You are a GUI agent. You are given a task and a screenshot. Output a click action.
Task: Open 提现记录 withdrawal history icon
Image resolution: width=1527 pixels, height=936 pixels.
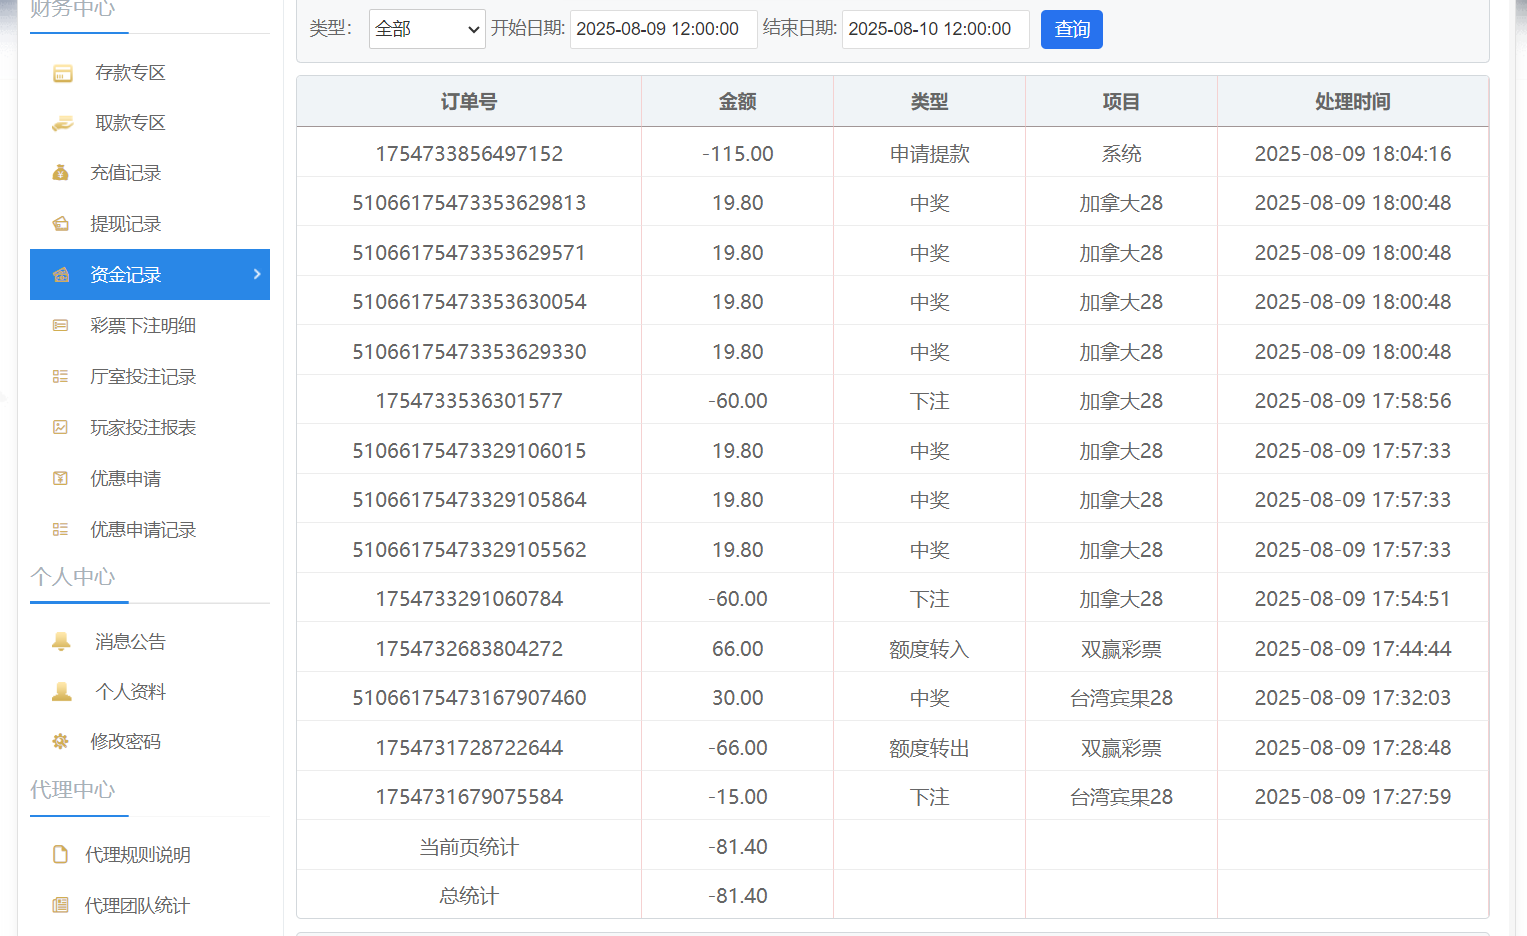60,223
